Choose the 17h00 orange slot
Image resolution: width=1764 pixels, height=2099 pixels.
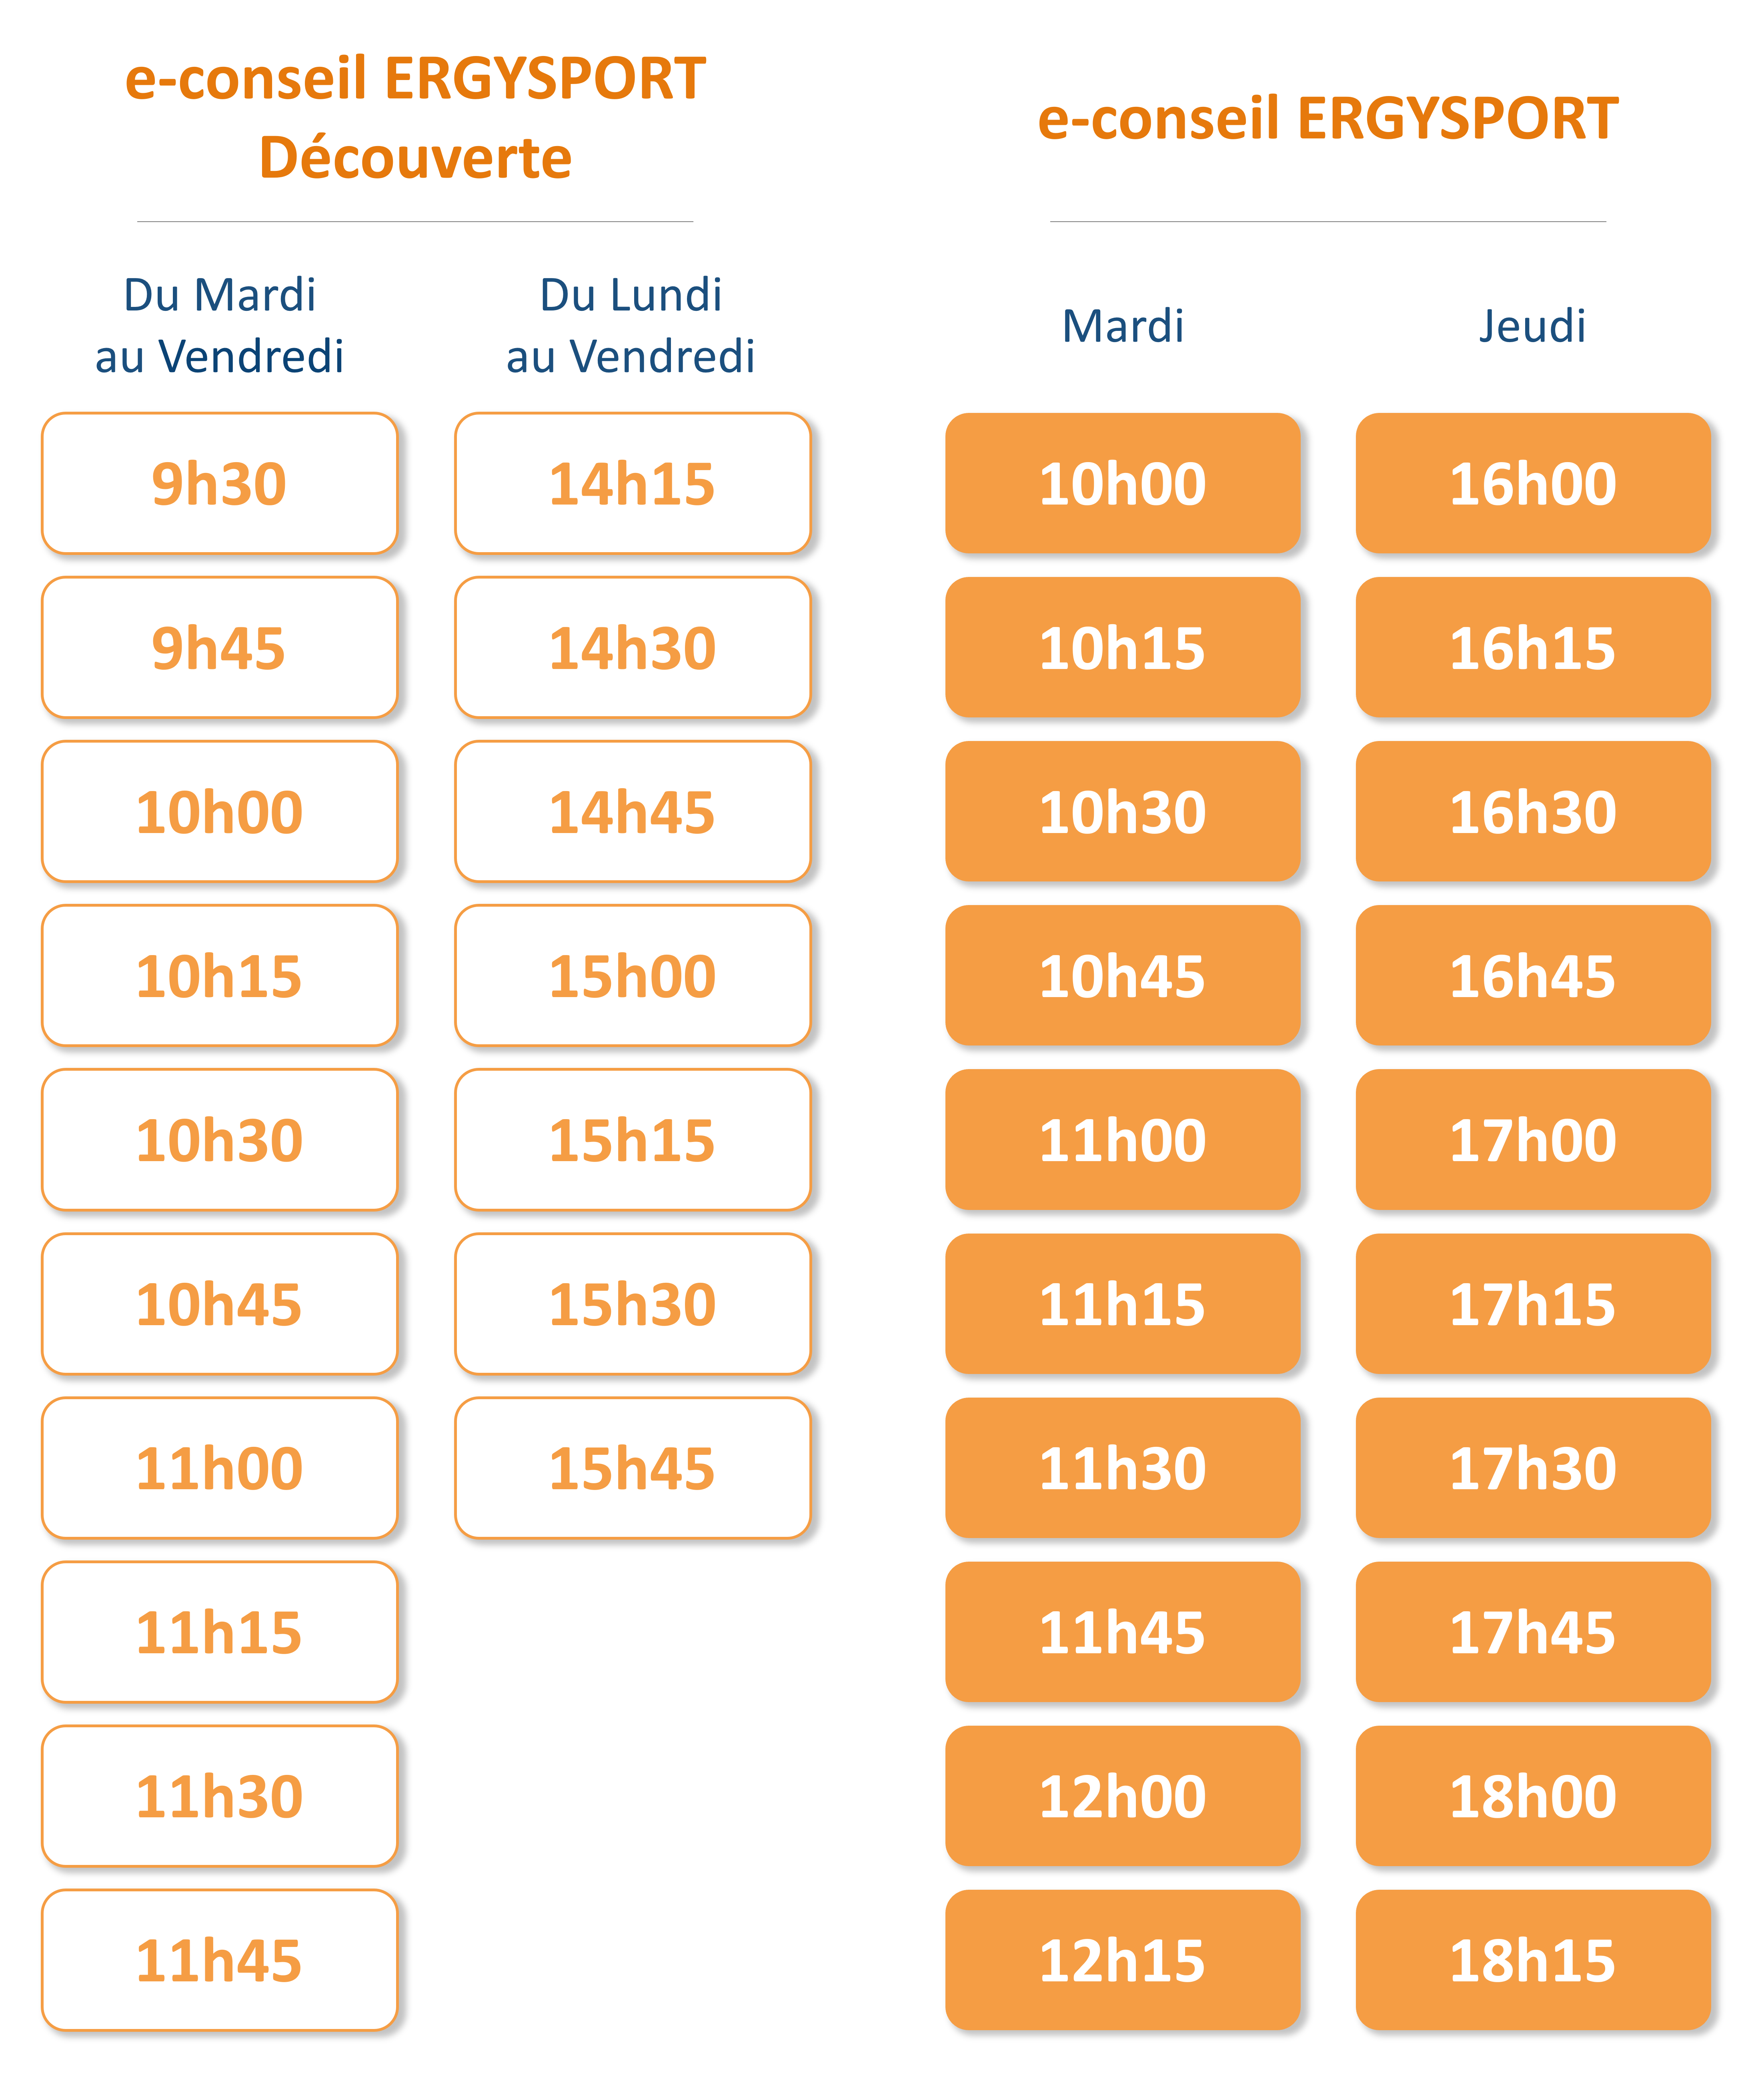1533,1139
